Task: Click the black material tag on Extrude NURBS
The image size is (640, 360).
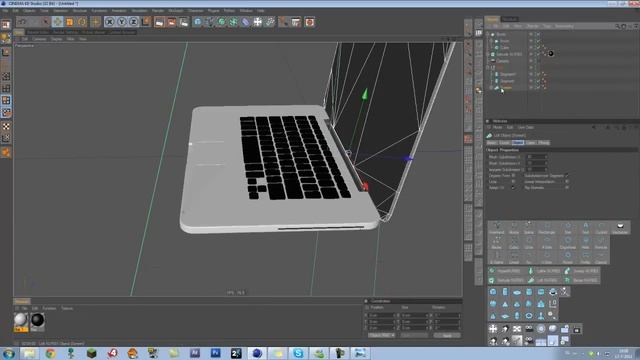Action: [551, 53]
